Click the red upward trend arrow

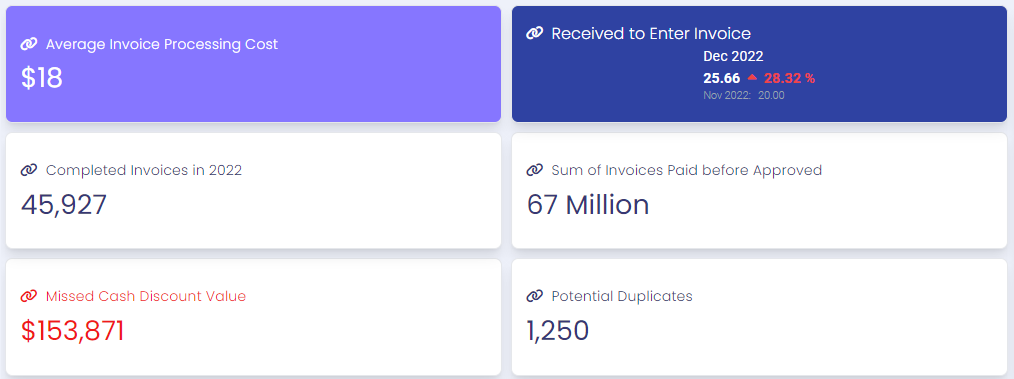(752, 77)
